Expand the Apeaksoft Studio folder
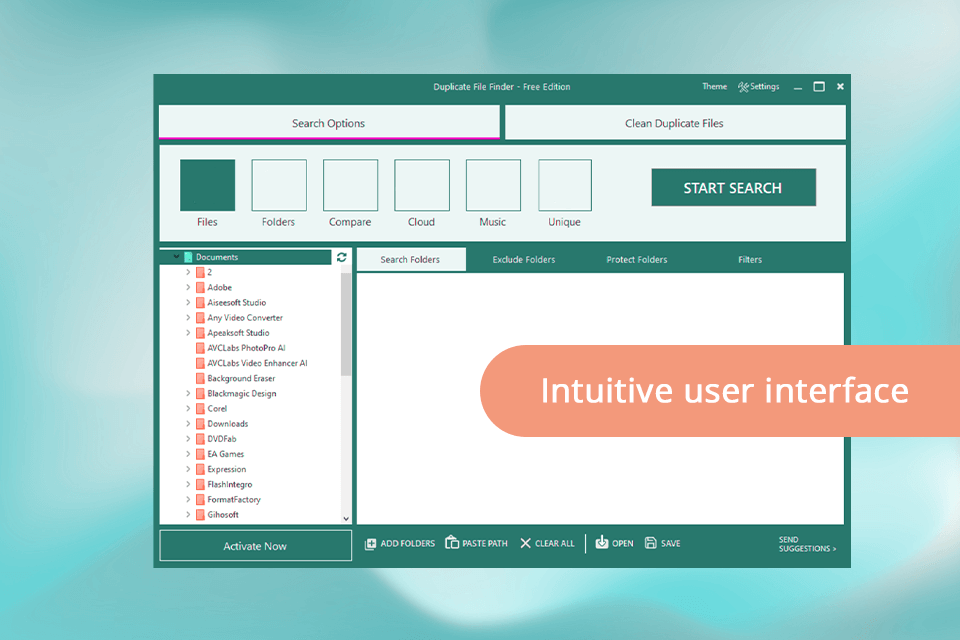Viewport: 960px width, 640px height. [x=188, y=333]
